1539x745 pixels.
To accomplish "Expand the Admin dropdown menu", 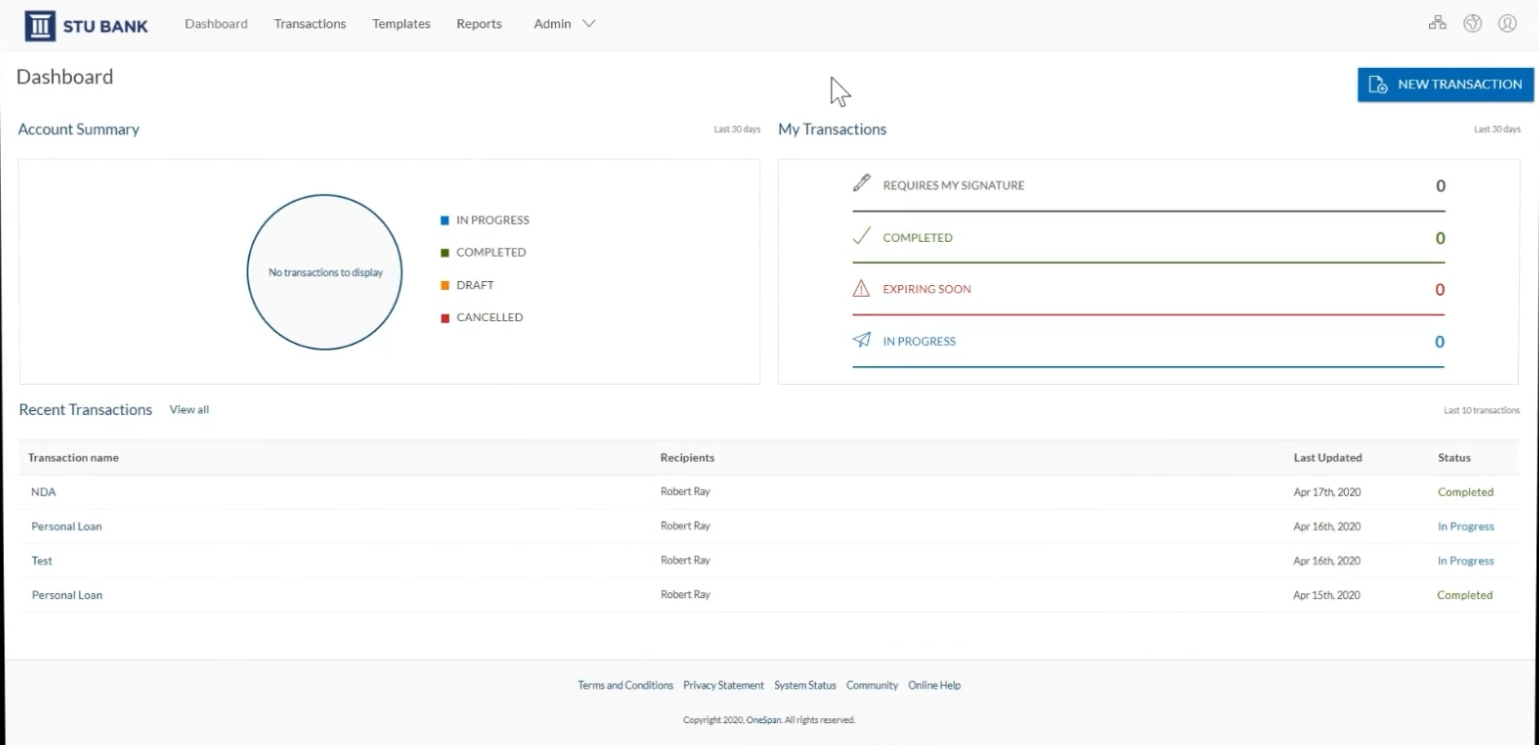I will [564, 23].
